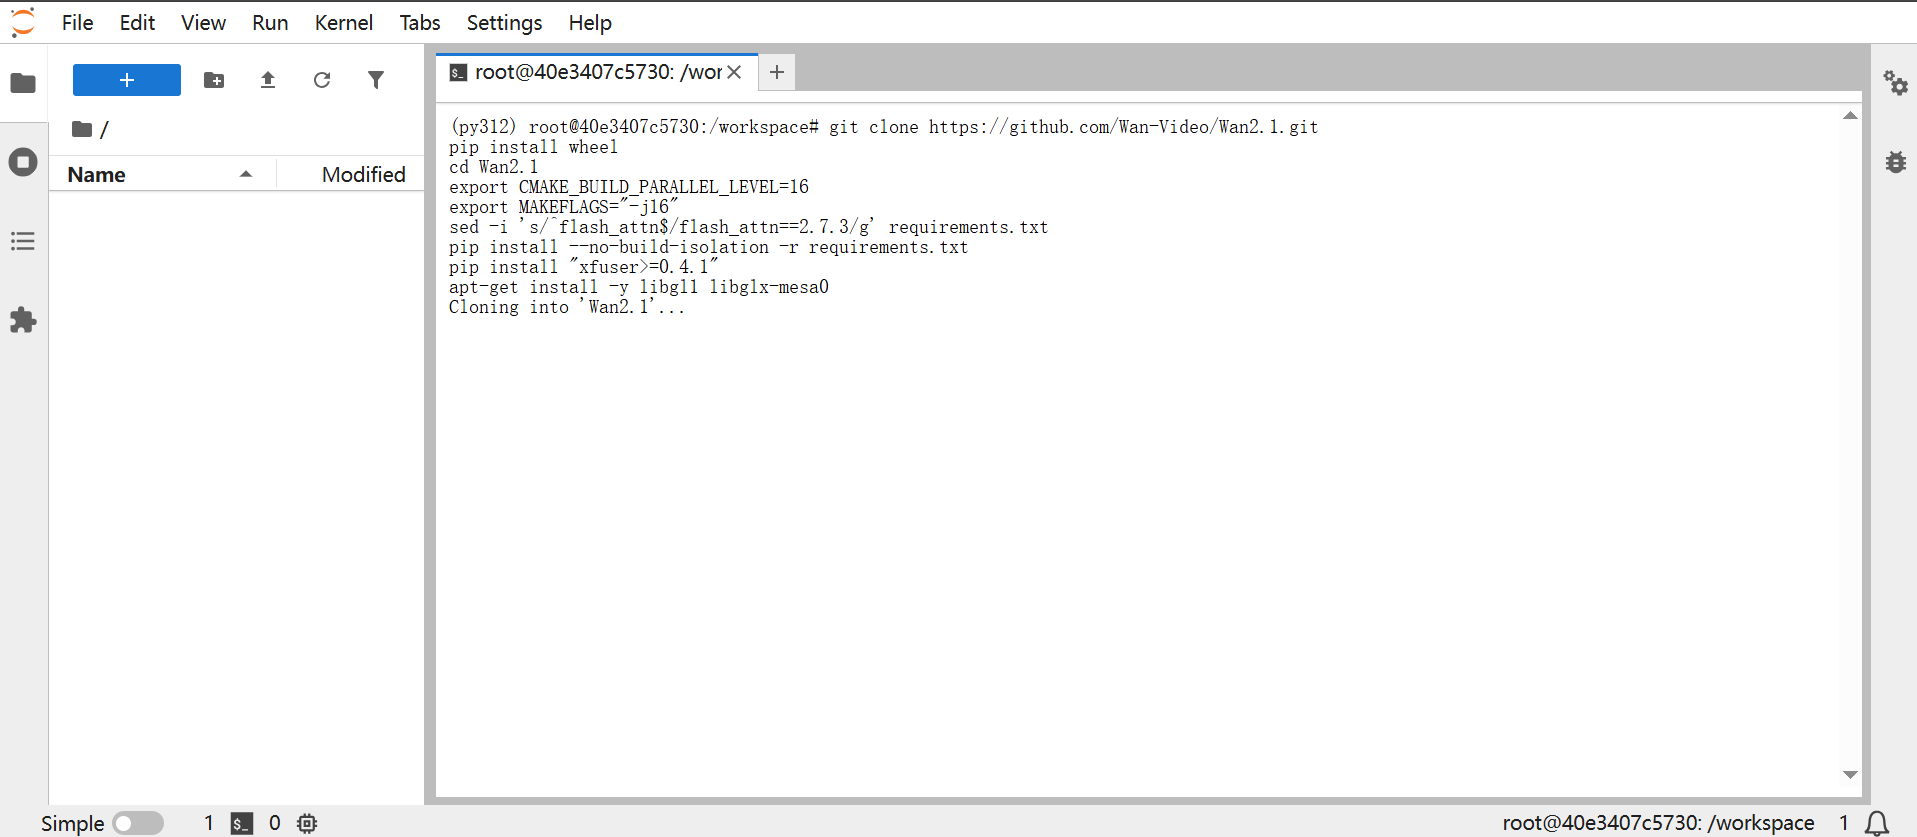Click the blue New Launcher plus button
The width and height of the screenshot is (1917, 837).
(127, 80)
